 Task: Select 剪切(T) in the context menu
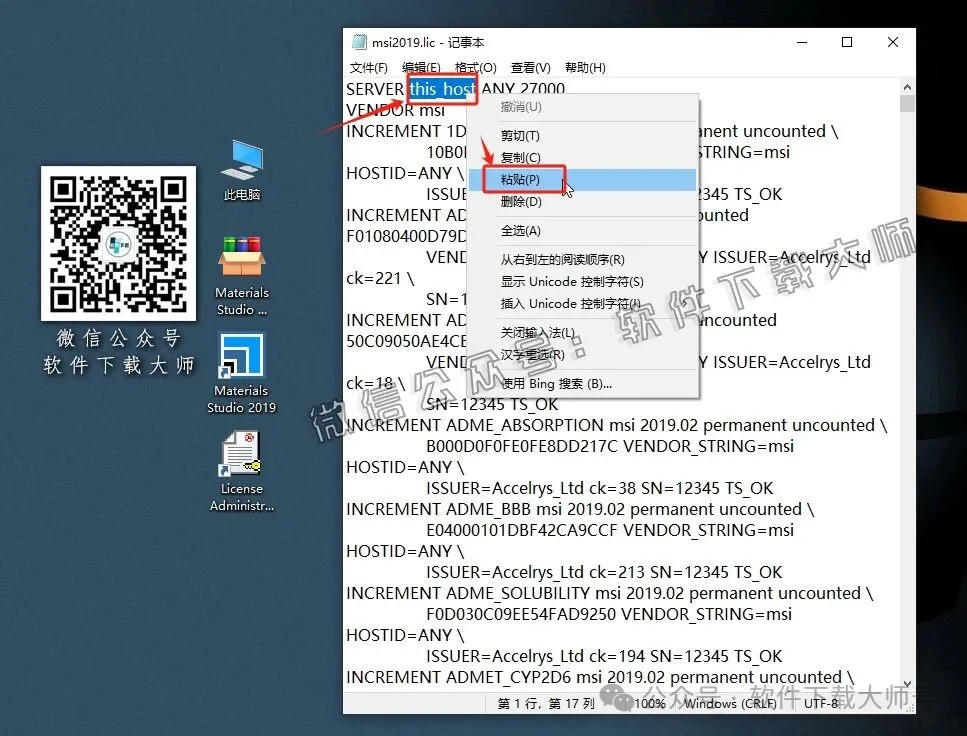point(520,136)
